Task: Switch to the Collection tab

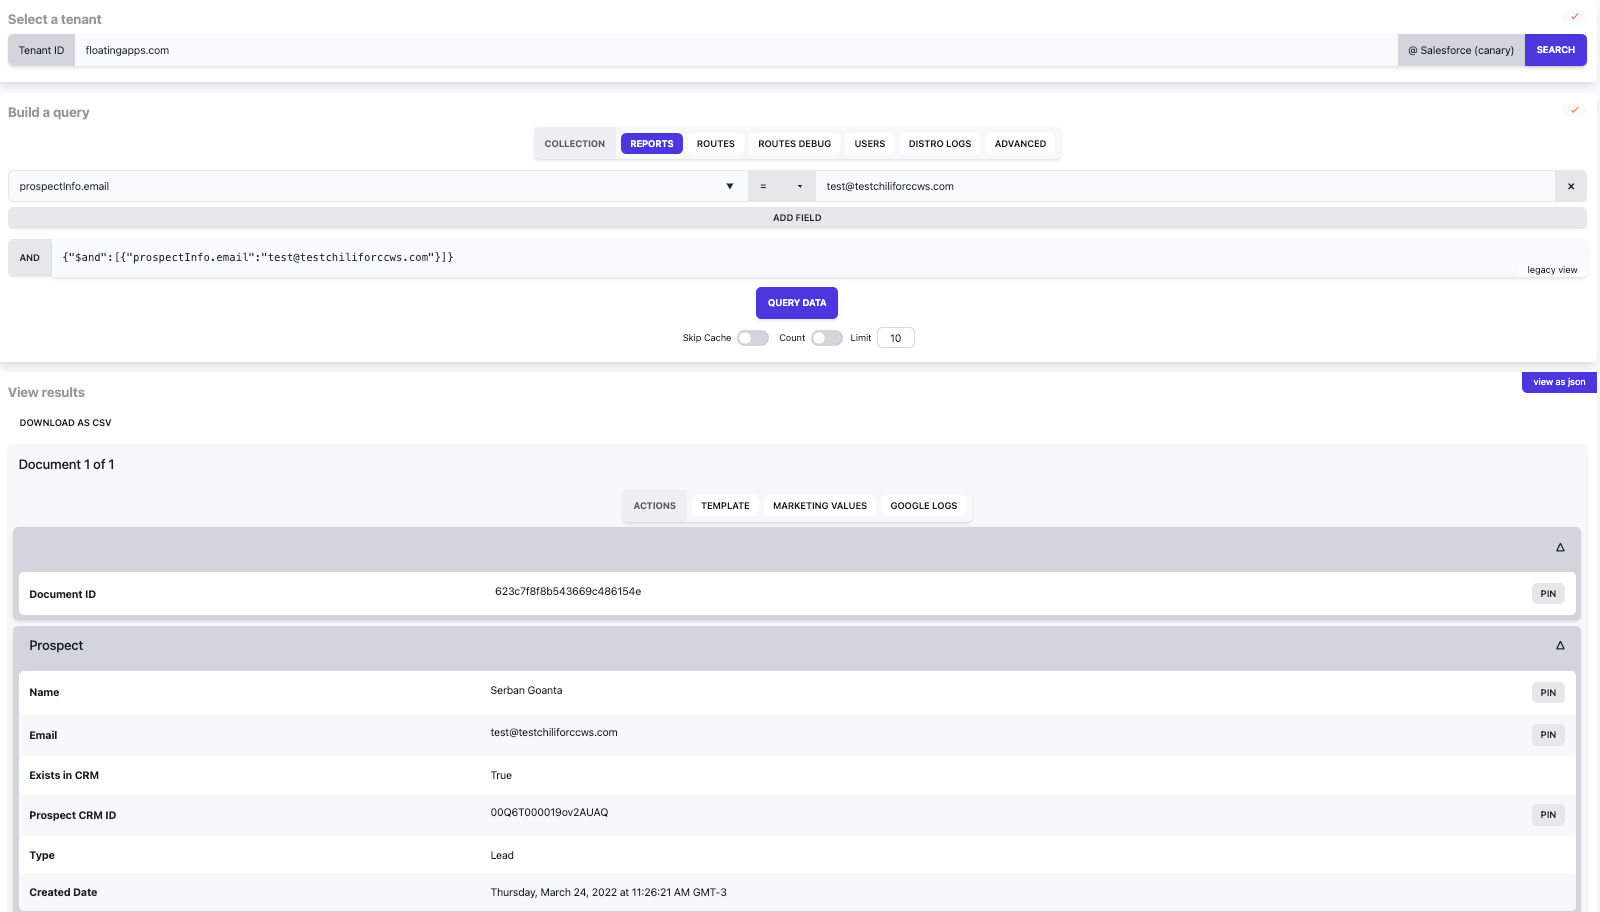Action: click(575, 144)
